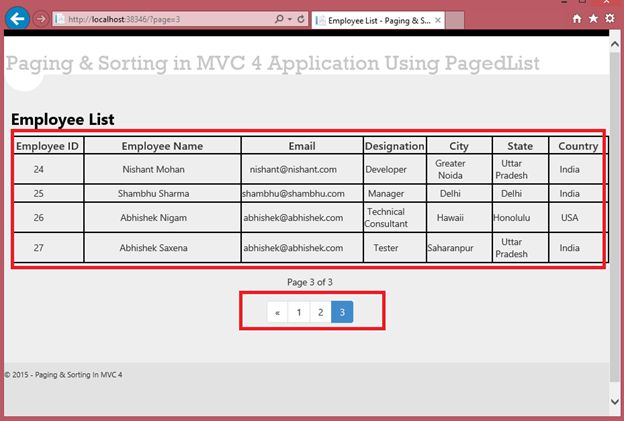Click the Developer designation cell
624x421 pixels.
[x=386, y=170]
